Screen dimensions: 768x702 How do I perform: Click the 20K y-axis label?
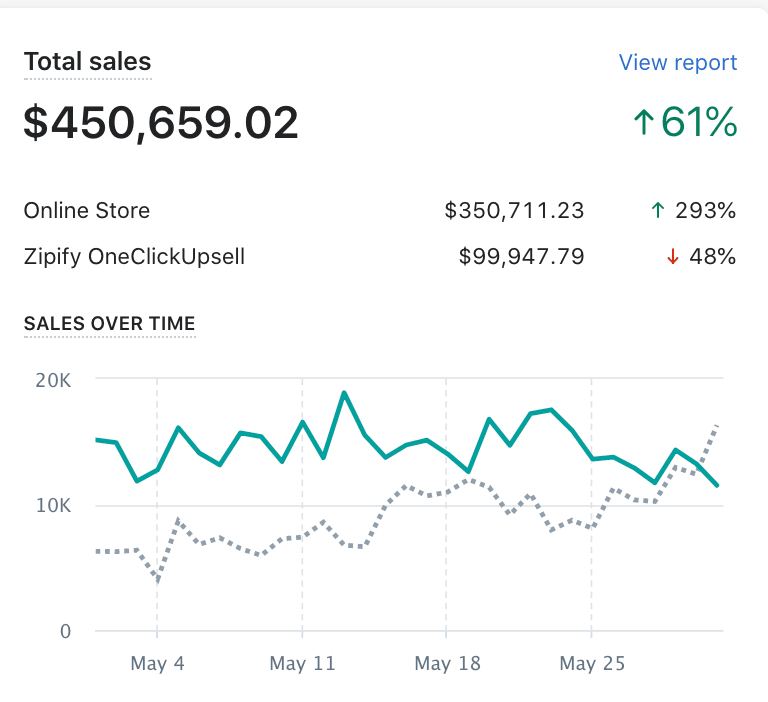(x=53, y=380)
